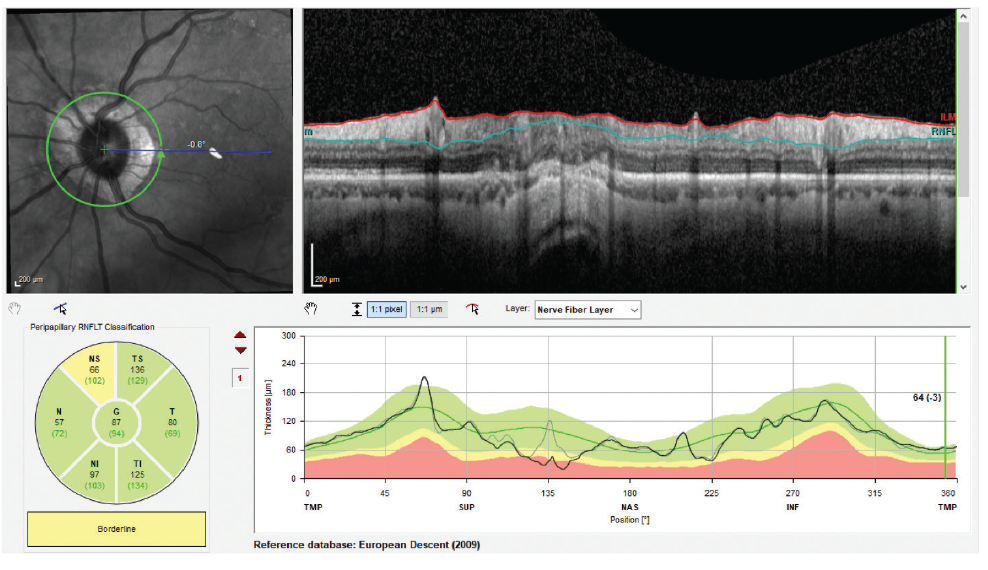The height and width of the screenshot is (570, 988).
Task: Click the G global average value 87
Action: 117,422
